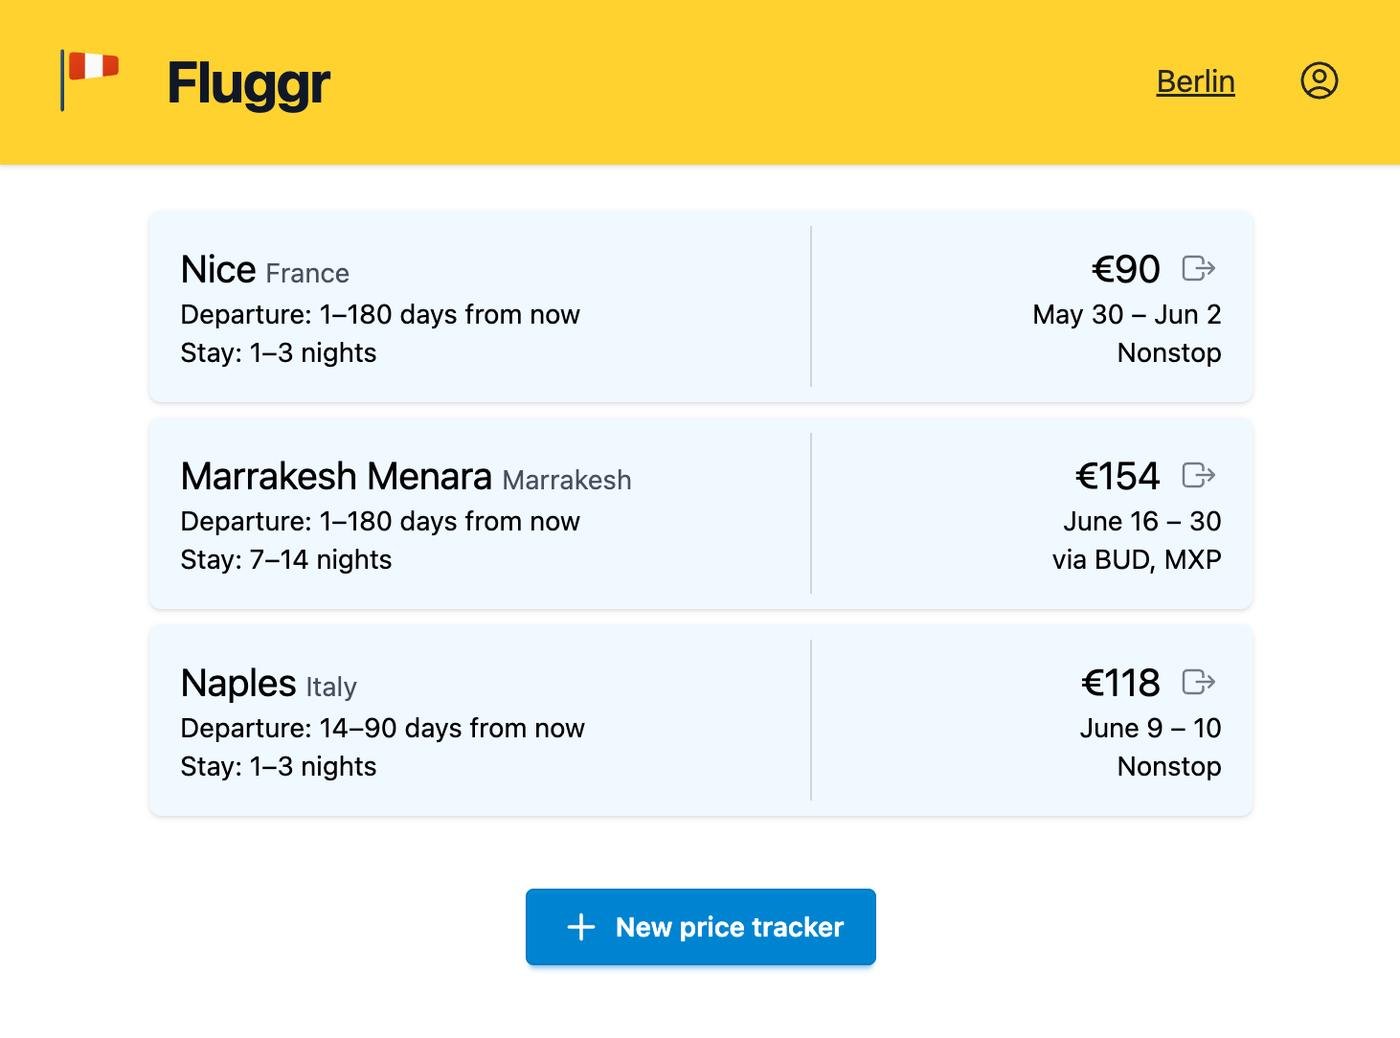Open the Naples Italy tracker card
This screenshot has width=1400, height=1038.
click(x=480, y=720)
